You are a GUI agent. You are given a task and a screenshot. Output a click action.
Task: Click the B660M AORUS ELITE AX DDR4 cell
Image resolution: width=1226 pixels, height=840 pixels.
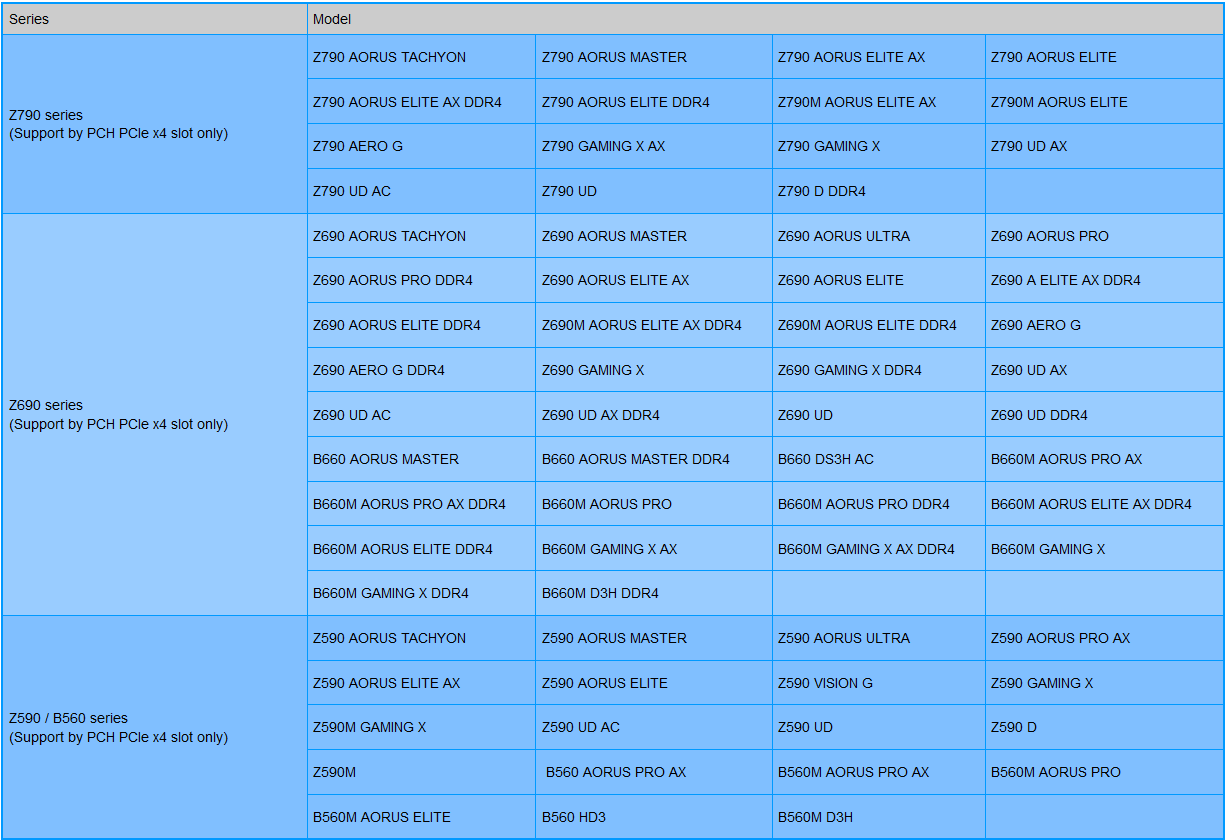point(1105,504)
